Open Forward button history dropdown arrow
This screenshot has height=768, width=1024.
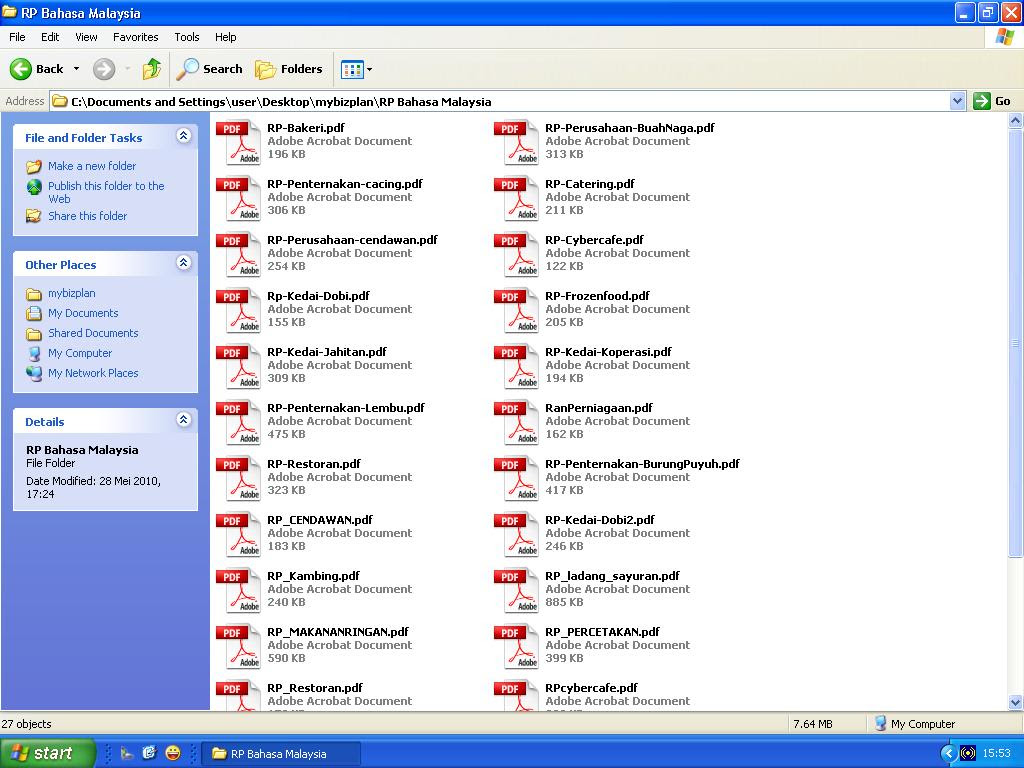tap(127, 69)
